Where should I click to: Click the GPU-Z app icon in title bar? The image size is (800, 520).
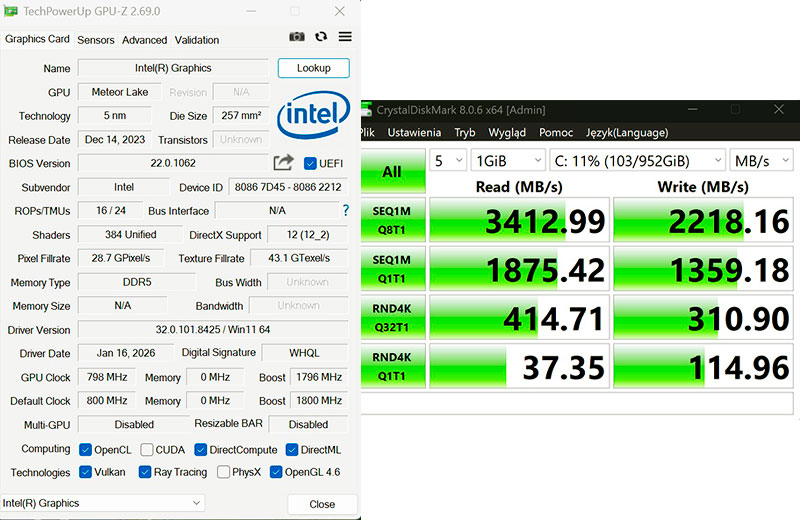tap(10, 11)
